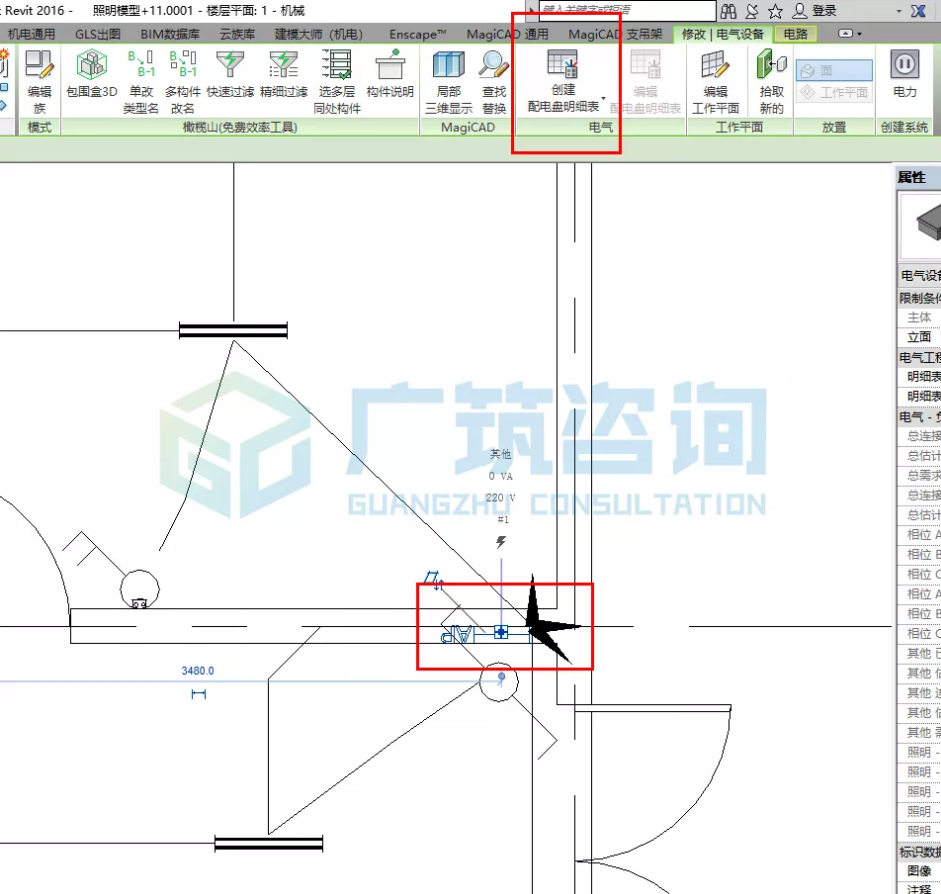Click the MagiCAD ribbon panel label
Viewport: 941px width, 894px height.
point(468,127)
